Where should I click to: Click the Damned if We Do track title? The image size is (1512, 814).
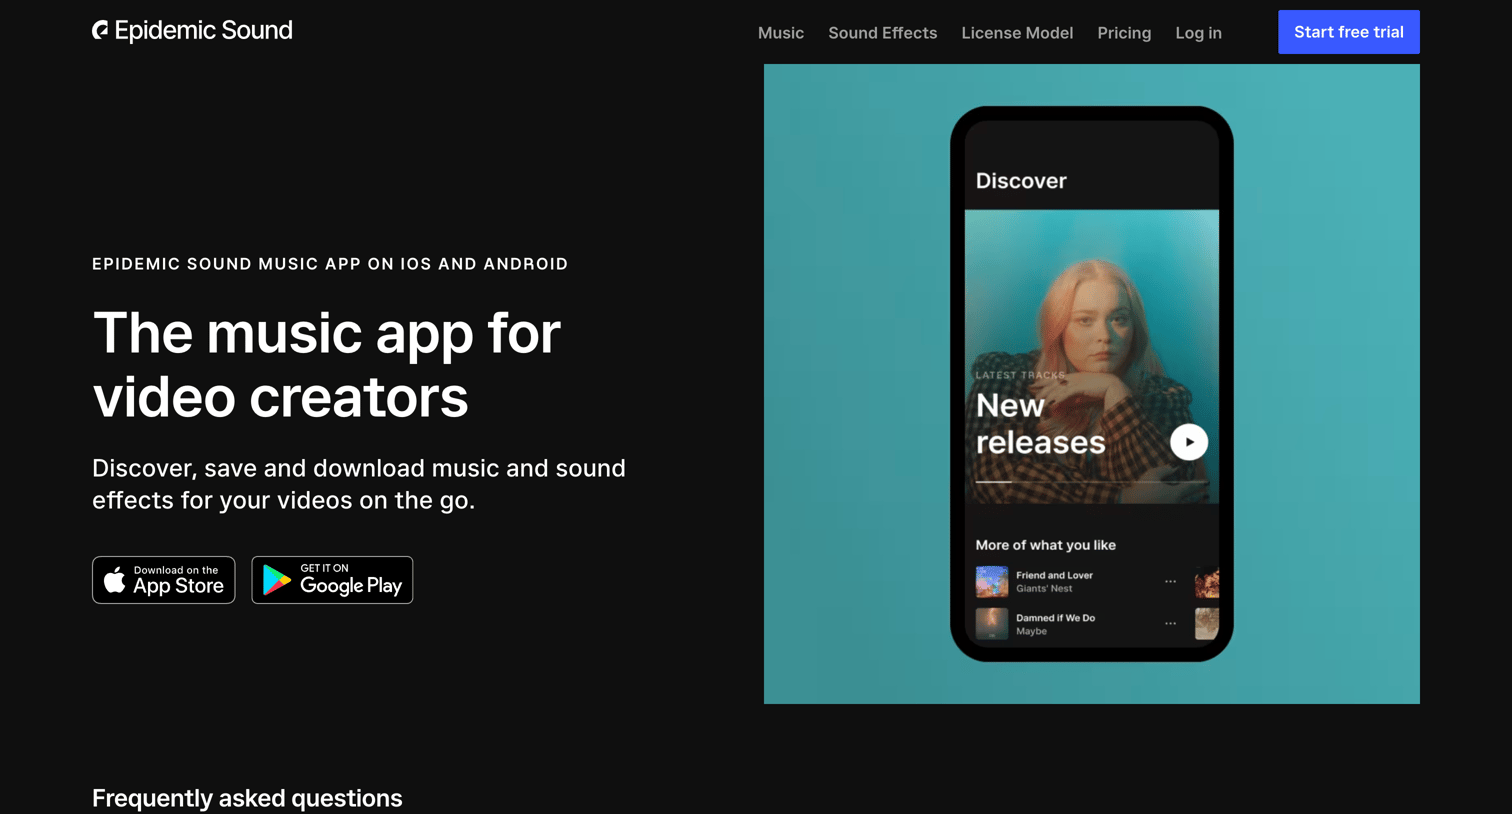pyautogui.click(x=1055, y=618)
